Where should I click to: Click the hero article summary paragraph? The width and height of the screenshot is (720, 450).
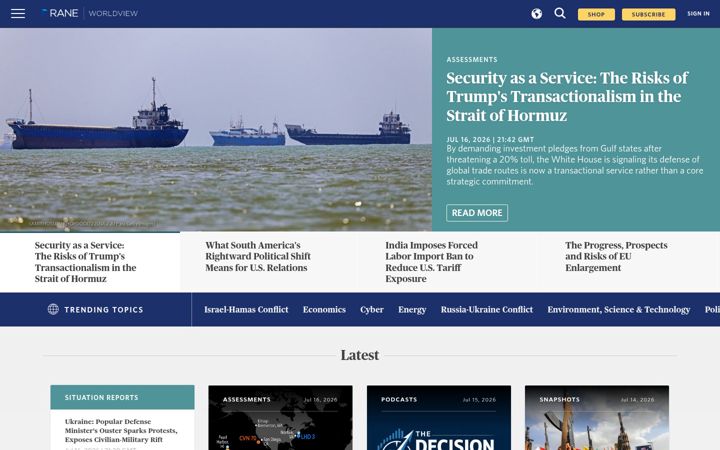coord(575,165)
